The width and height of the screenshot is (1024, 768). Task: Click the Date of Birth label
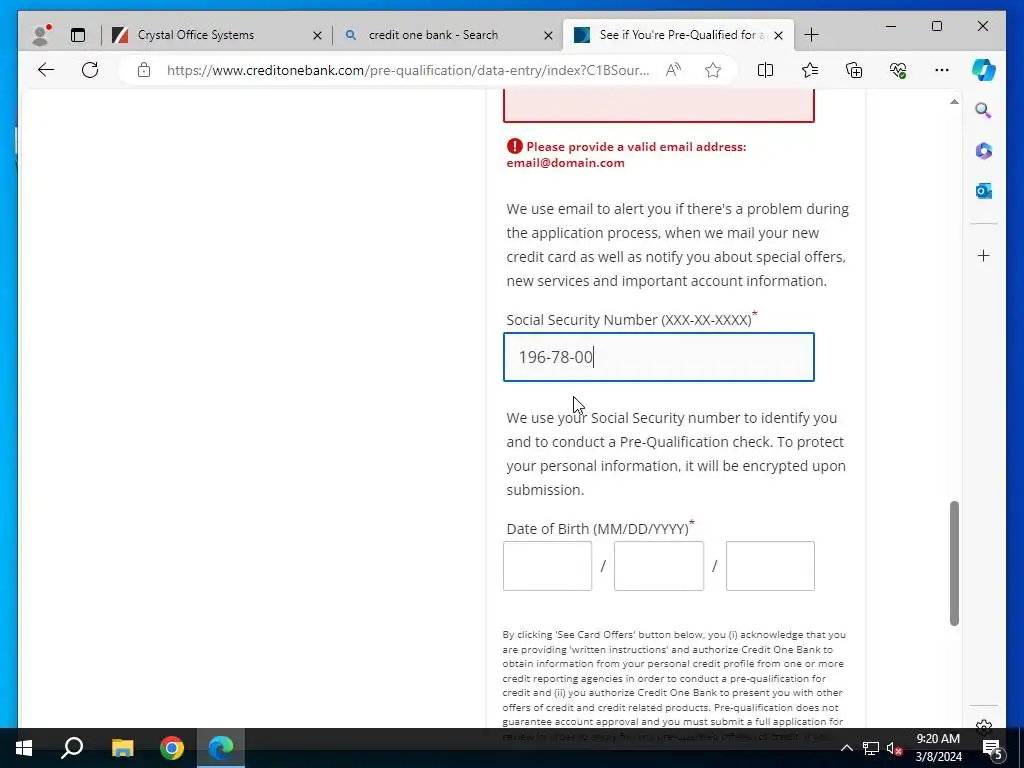[x=598, y=528]
